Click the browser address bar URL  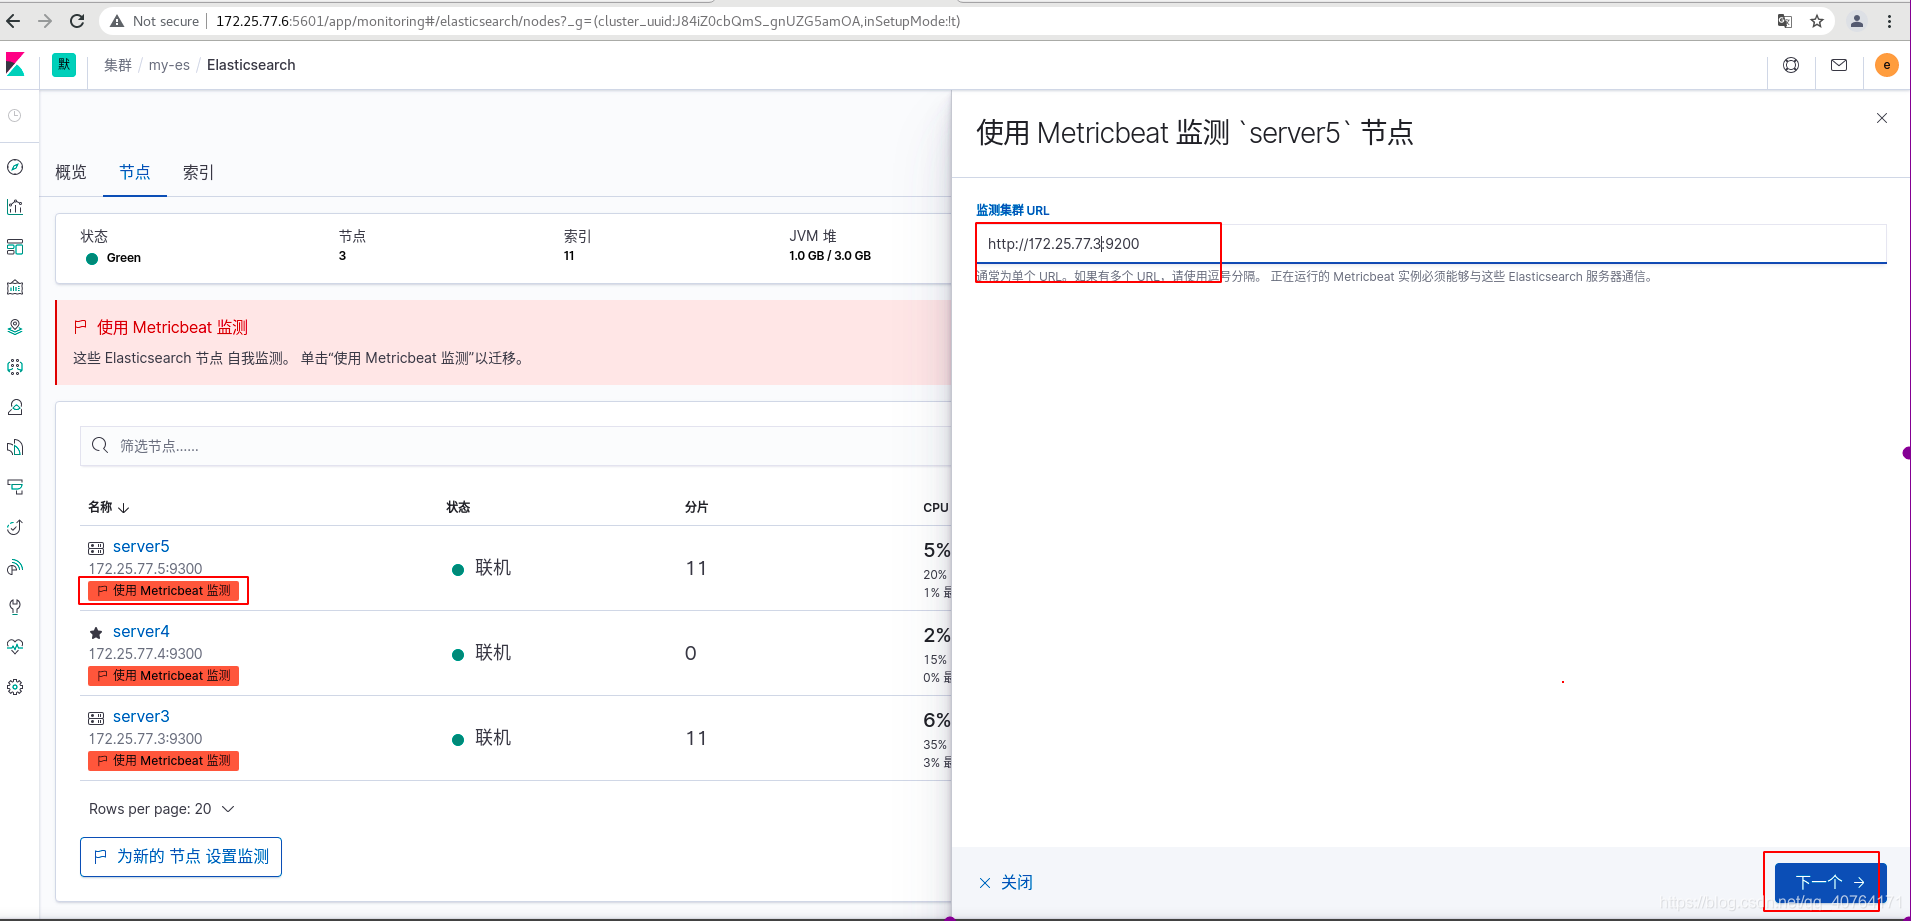pos(588,21)
